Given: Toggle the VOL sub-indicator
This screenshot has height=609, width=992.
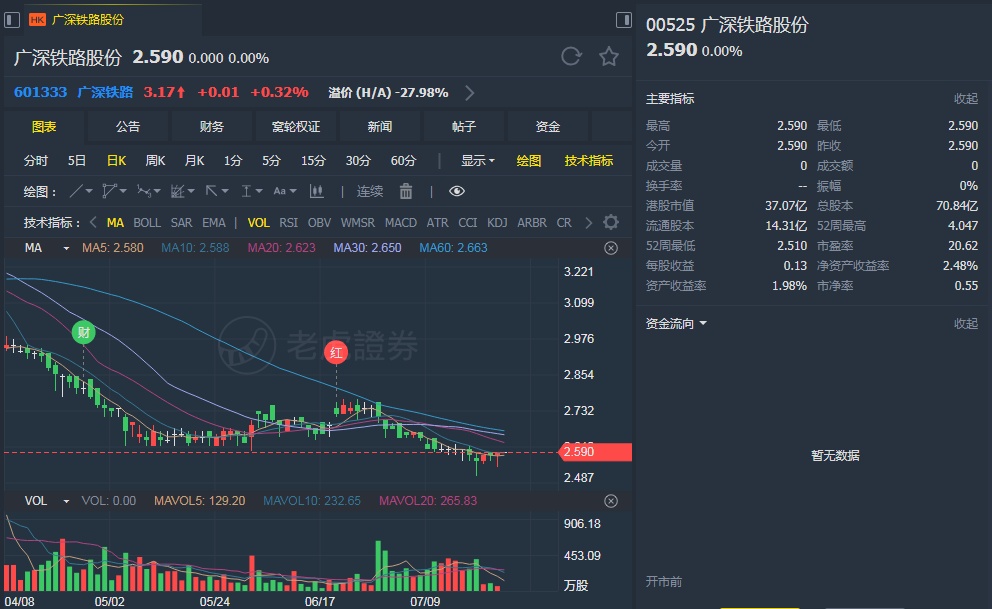Looking at the screenshot, I should click(258, 223).
